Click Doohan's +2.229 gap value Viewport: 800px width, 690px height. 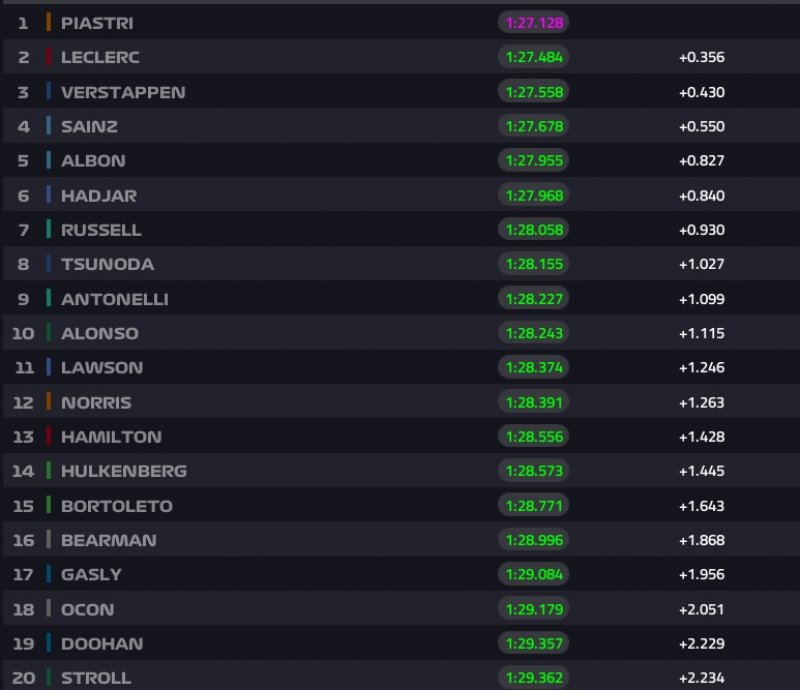[x=701, y=643]
